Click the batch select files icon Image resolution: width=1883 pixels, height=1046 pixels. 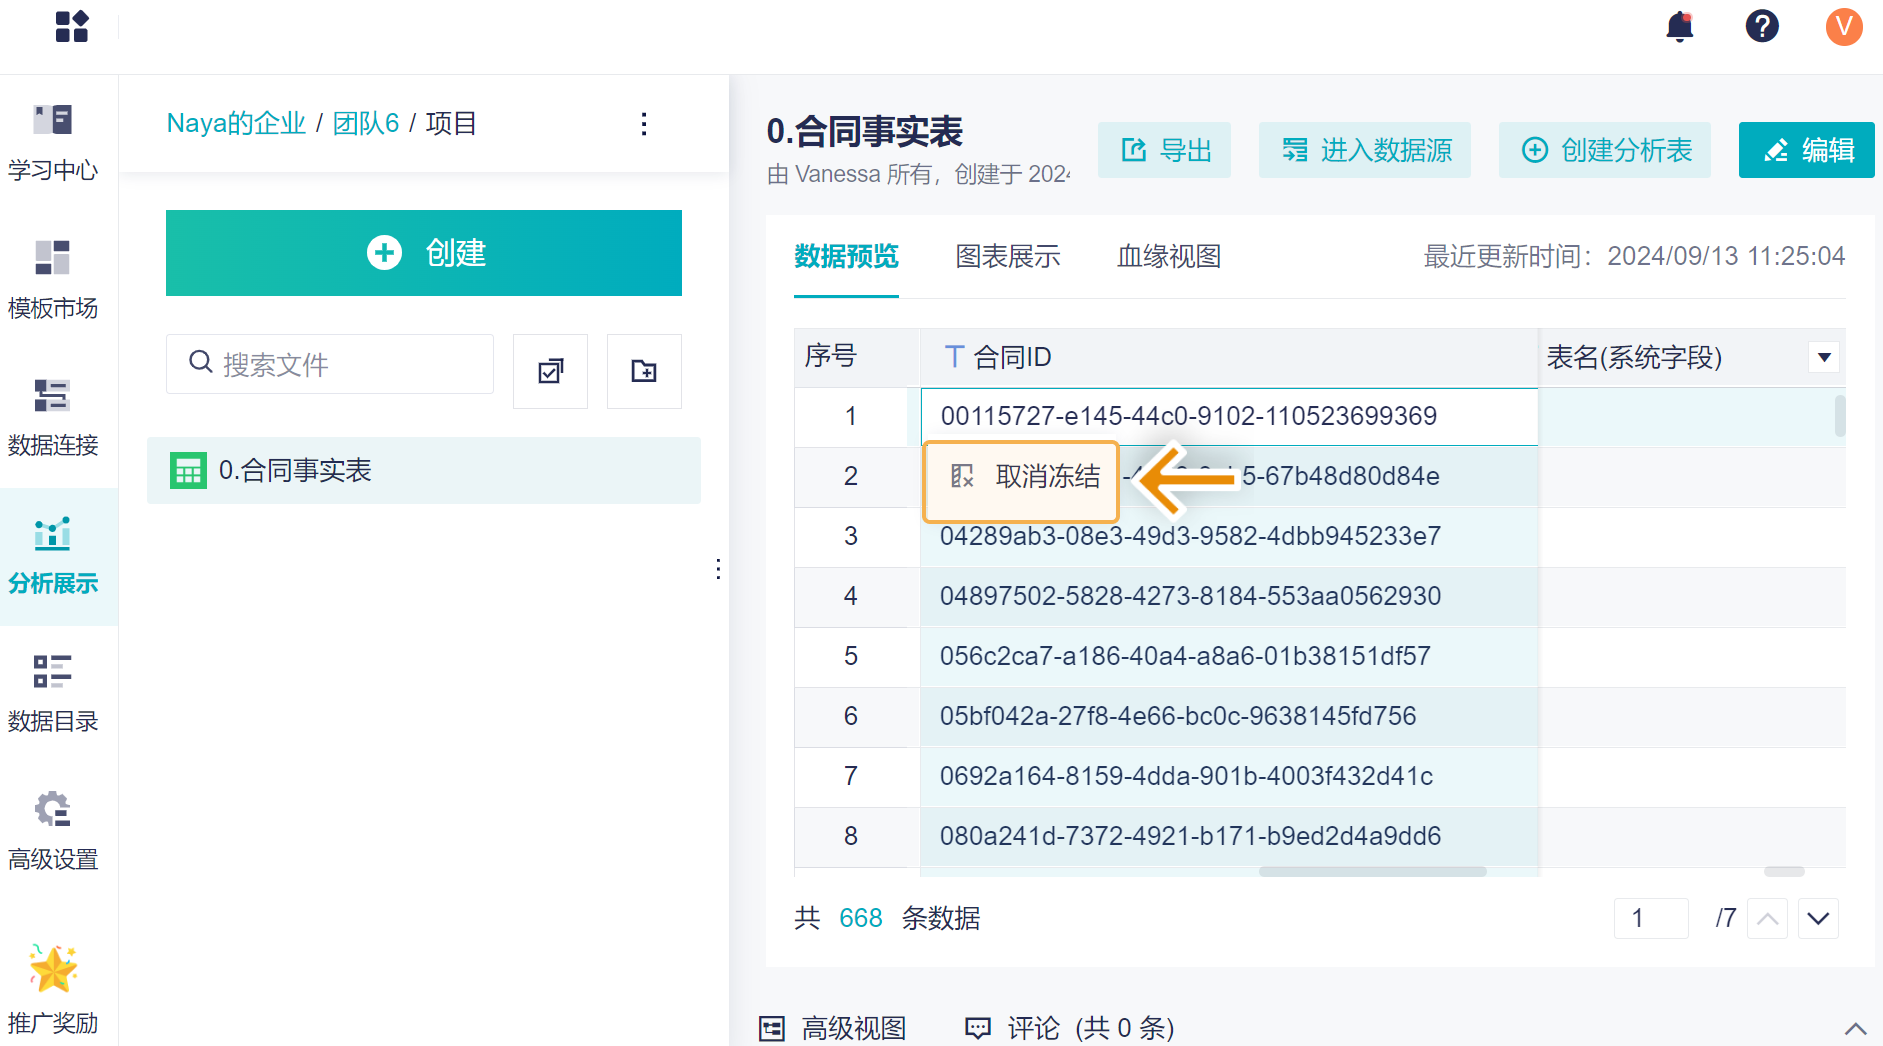[x=550, y=371]
